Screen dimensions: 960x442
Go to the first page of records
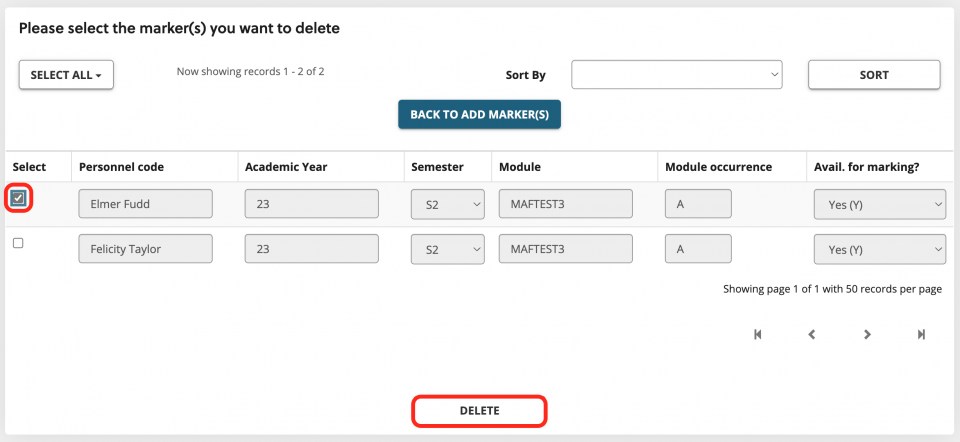[757, 334]
